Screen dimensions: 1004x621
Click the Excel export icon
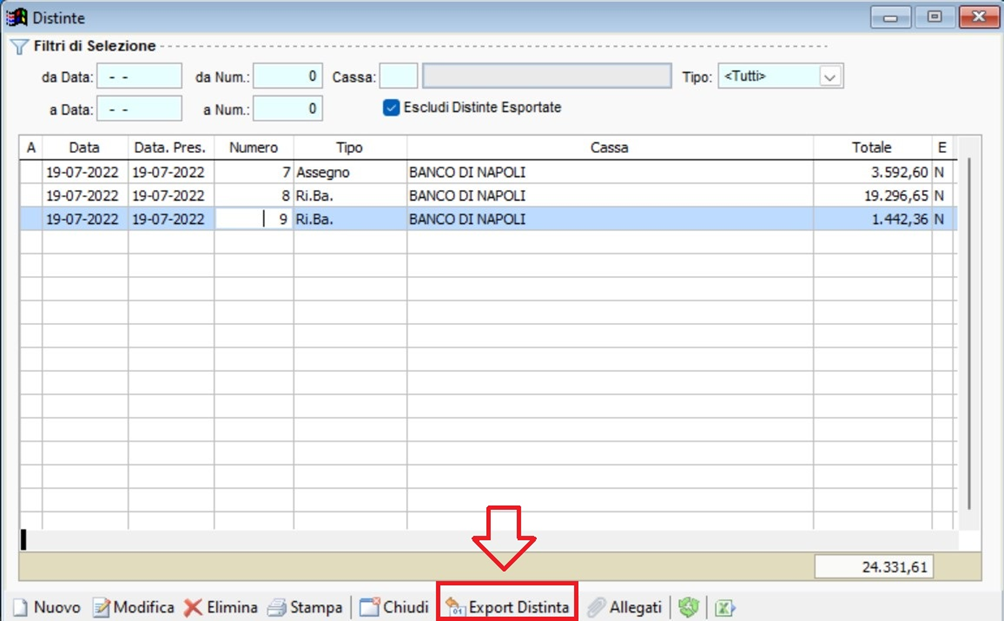[724, 607]
